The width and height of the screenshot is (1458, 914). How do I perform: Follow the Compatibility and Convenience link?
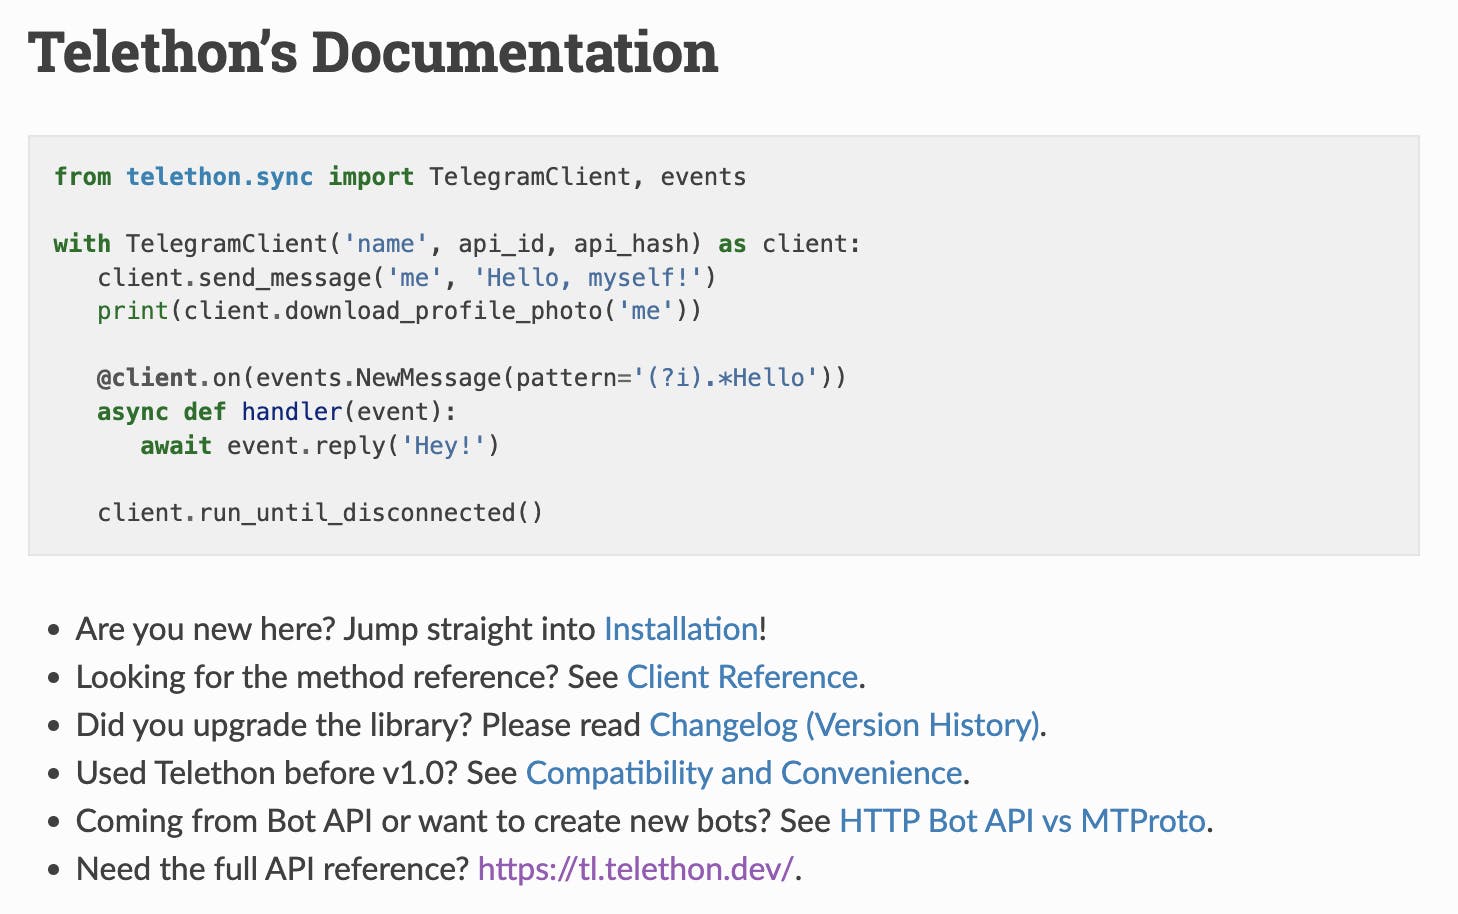(744, 773)
